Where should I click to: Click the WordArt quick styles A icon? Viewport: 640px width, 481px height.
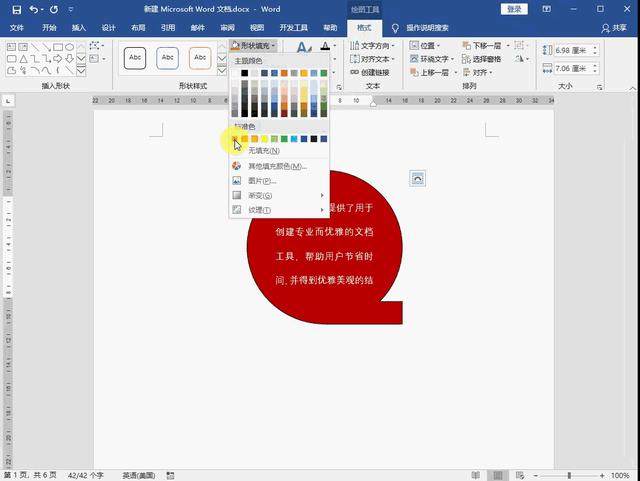[304, 47]
